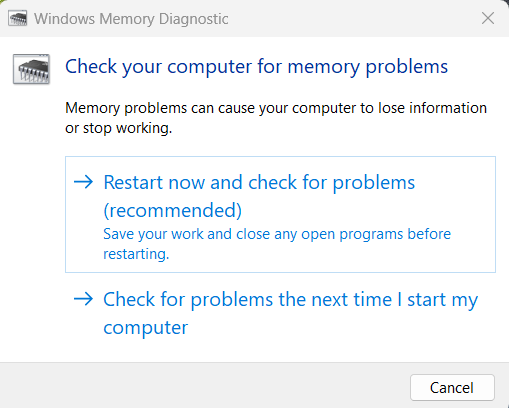Click 'next time' words in the second option
This screenshot has height=408, width=509.
[x=351, y=299]
